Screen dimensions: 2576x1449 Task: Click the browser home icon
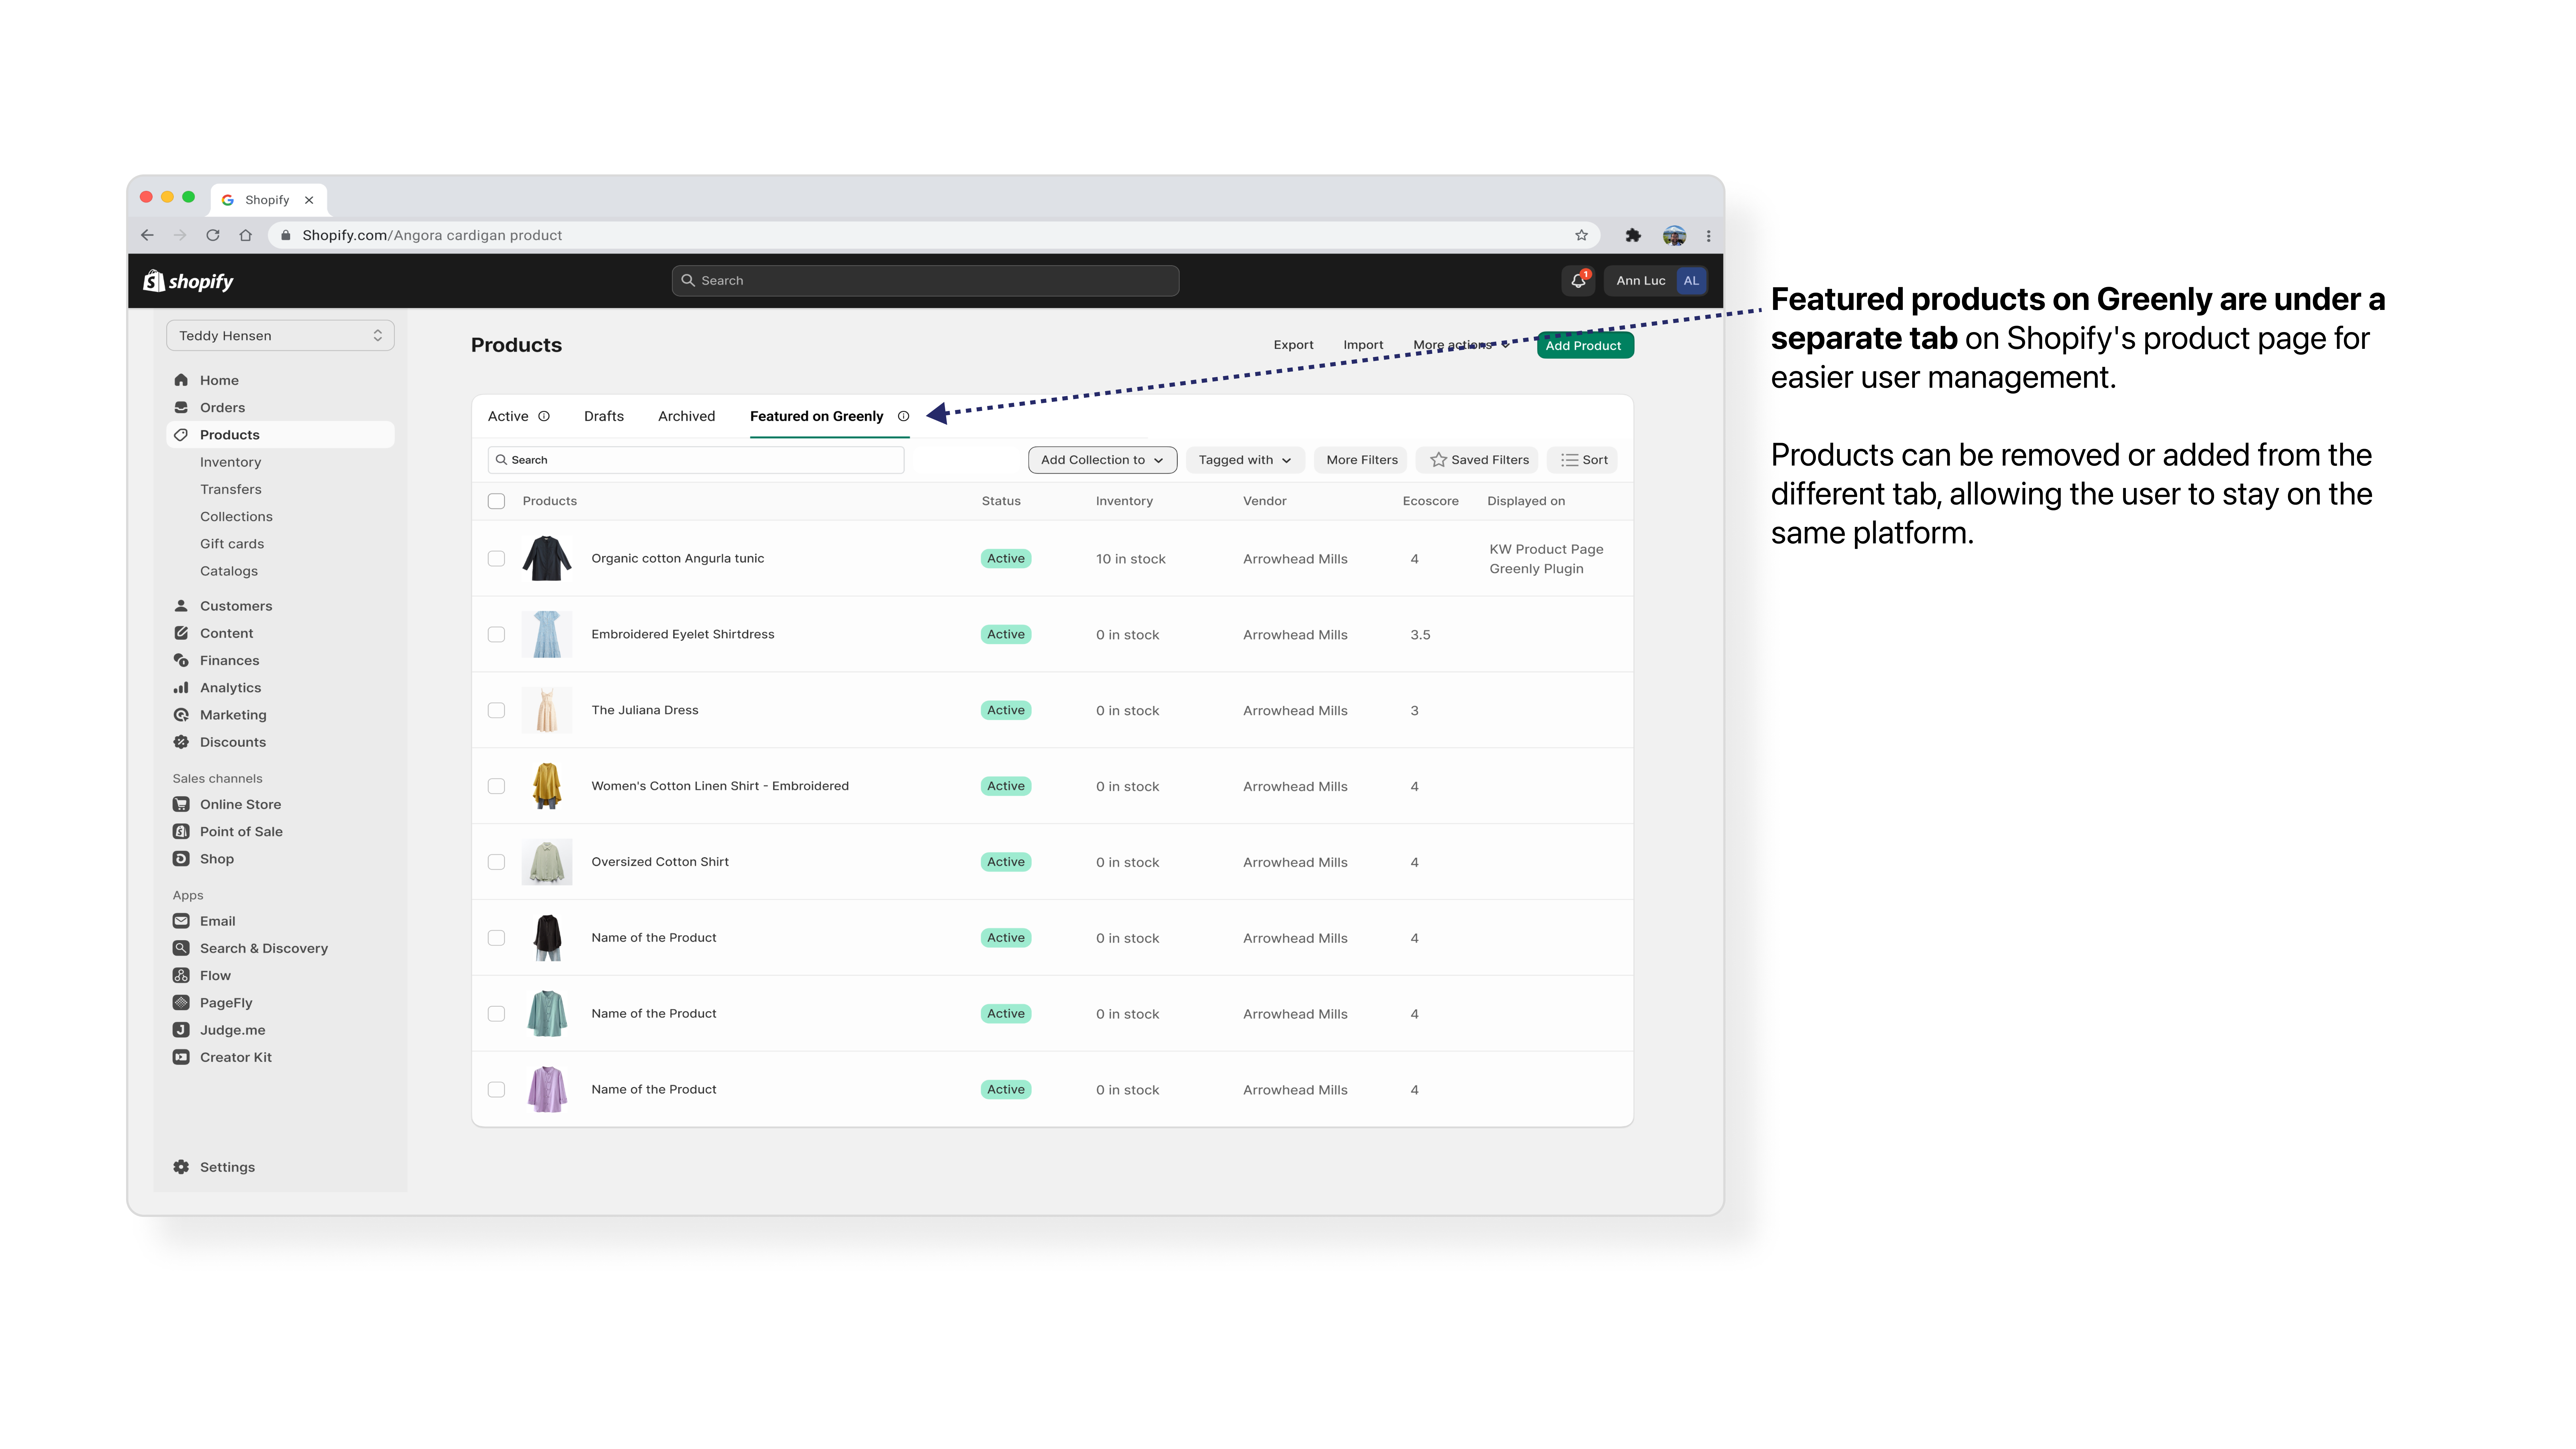point(246,235)
